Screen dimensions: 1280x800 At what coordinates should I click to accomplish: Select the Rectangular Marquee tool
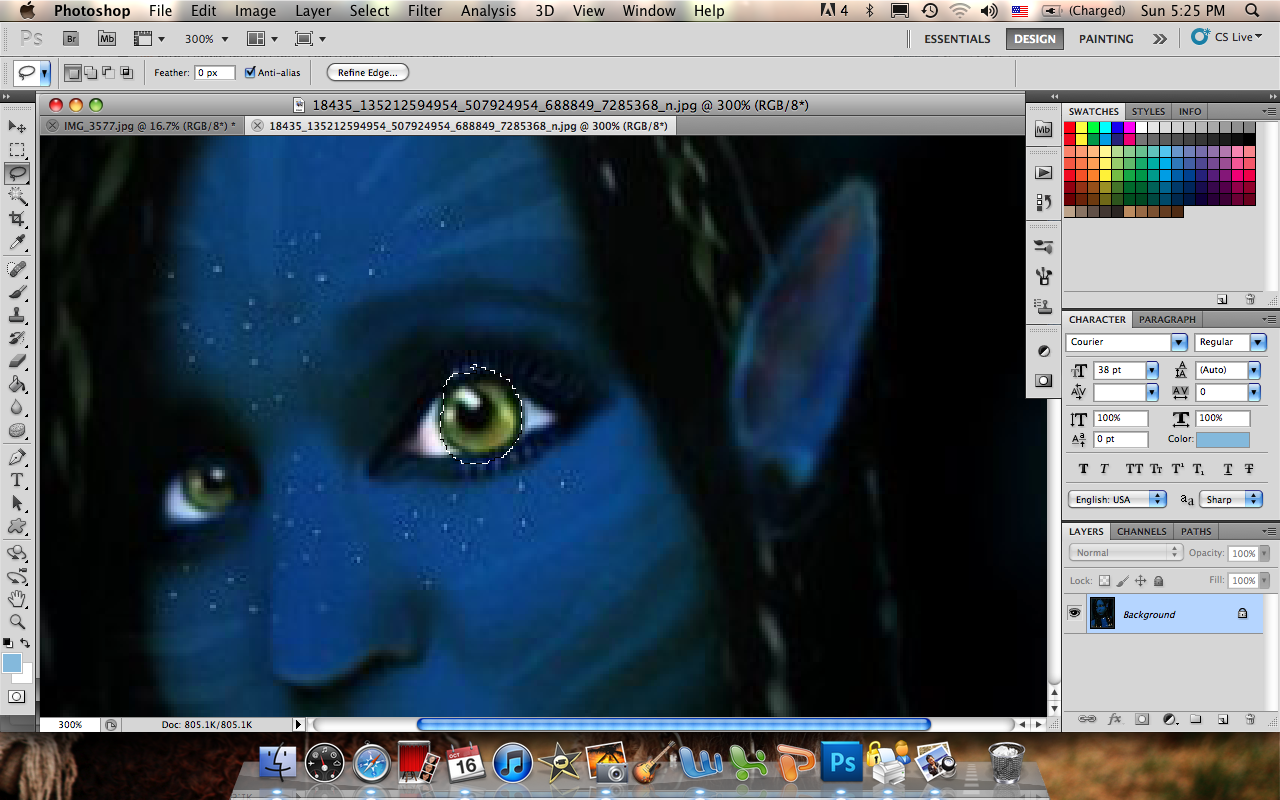pyautogui.click(x=17, y=150)
